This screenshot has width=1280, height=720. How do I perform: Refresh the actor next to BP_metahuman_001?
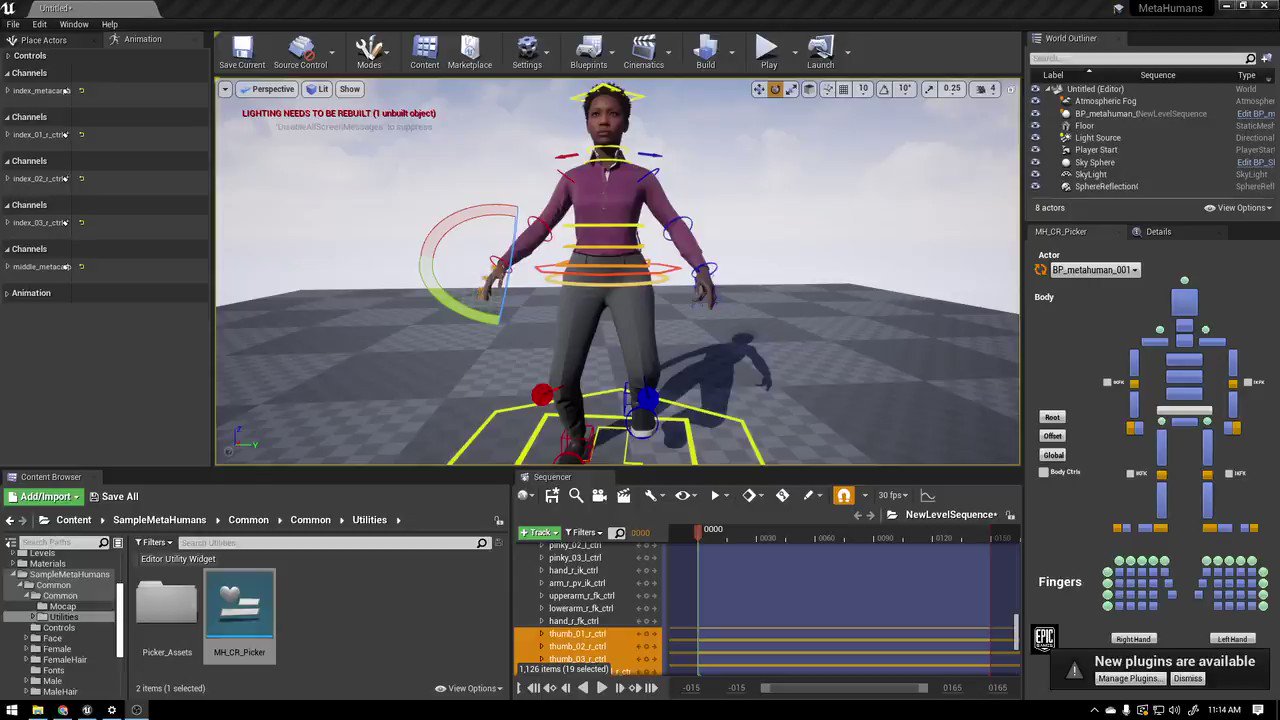pos(1041,270)
